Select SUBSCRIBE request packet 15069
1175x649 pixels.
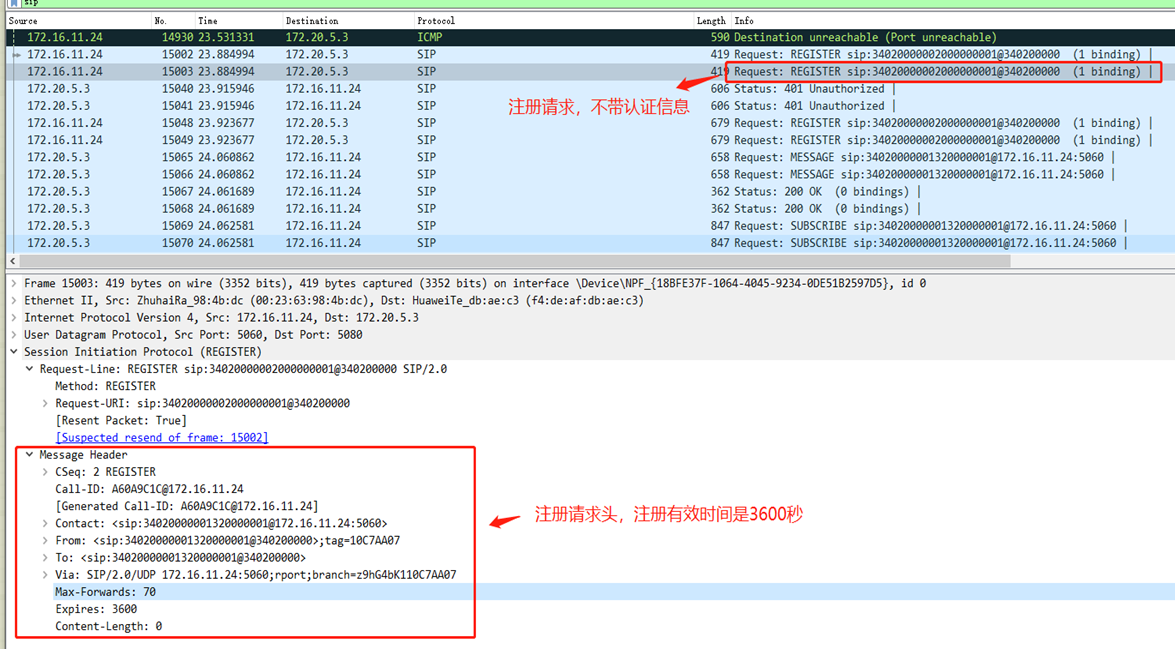click(590, 226)
